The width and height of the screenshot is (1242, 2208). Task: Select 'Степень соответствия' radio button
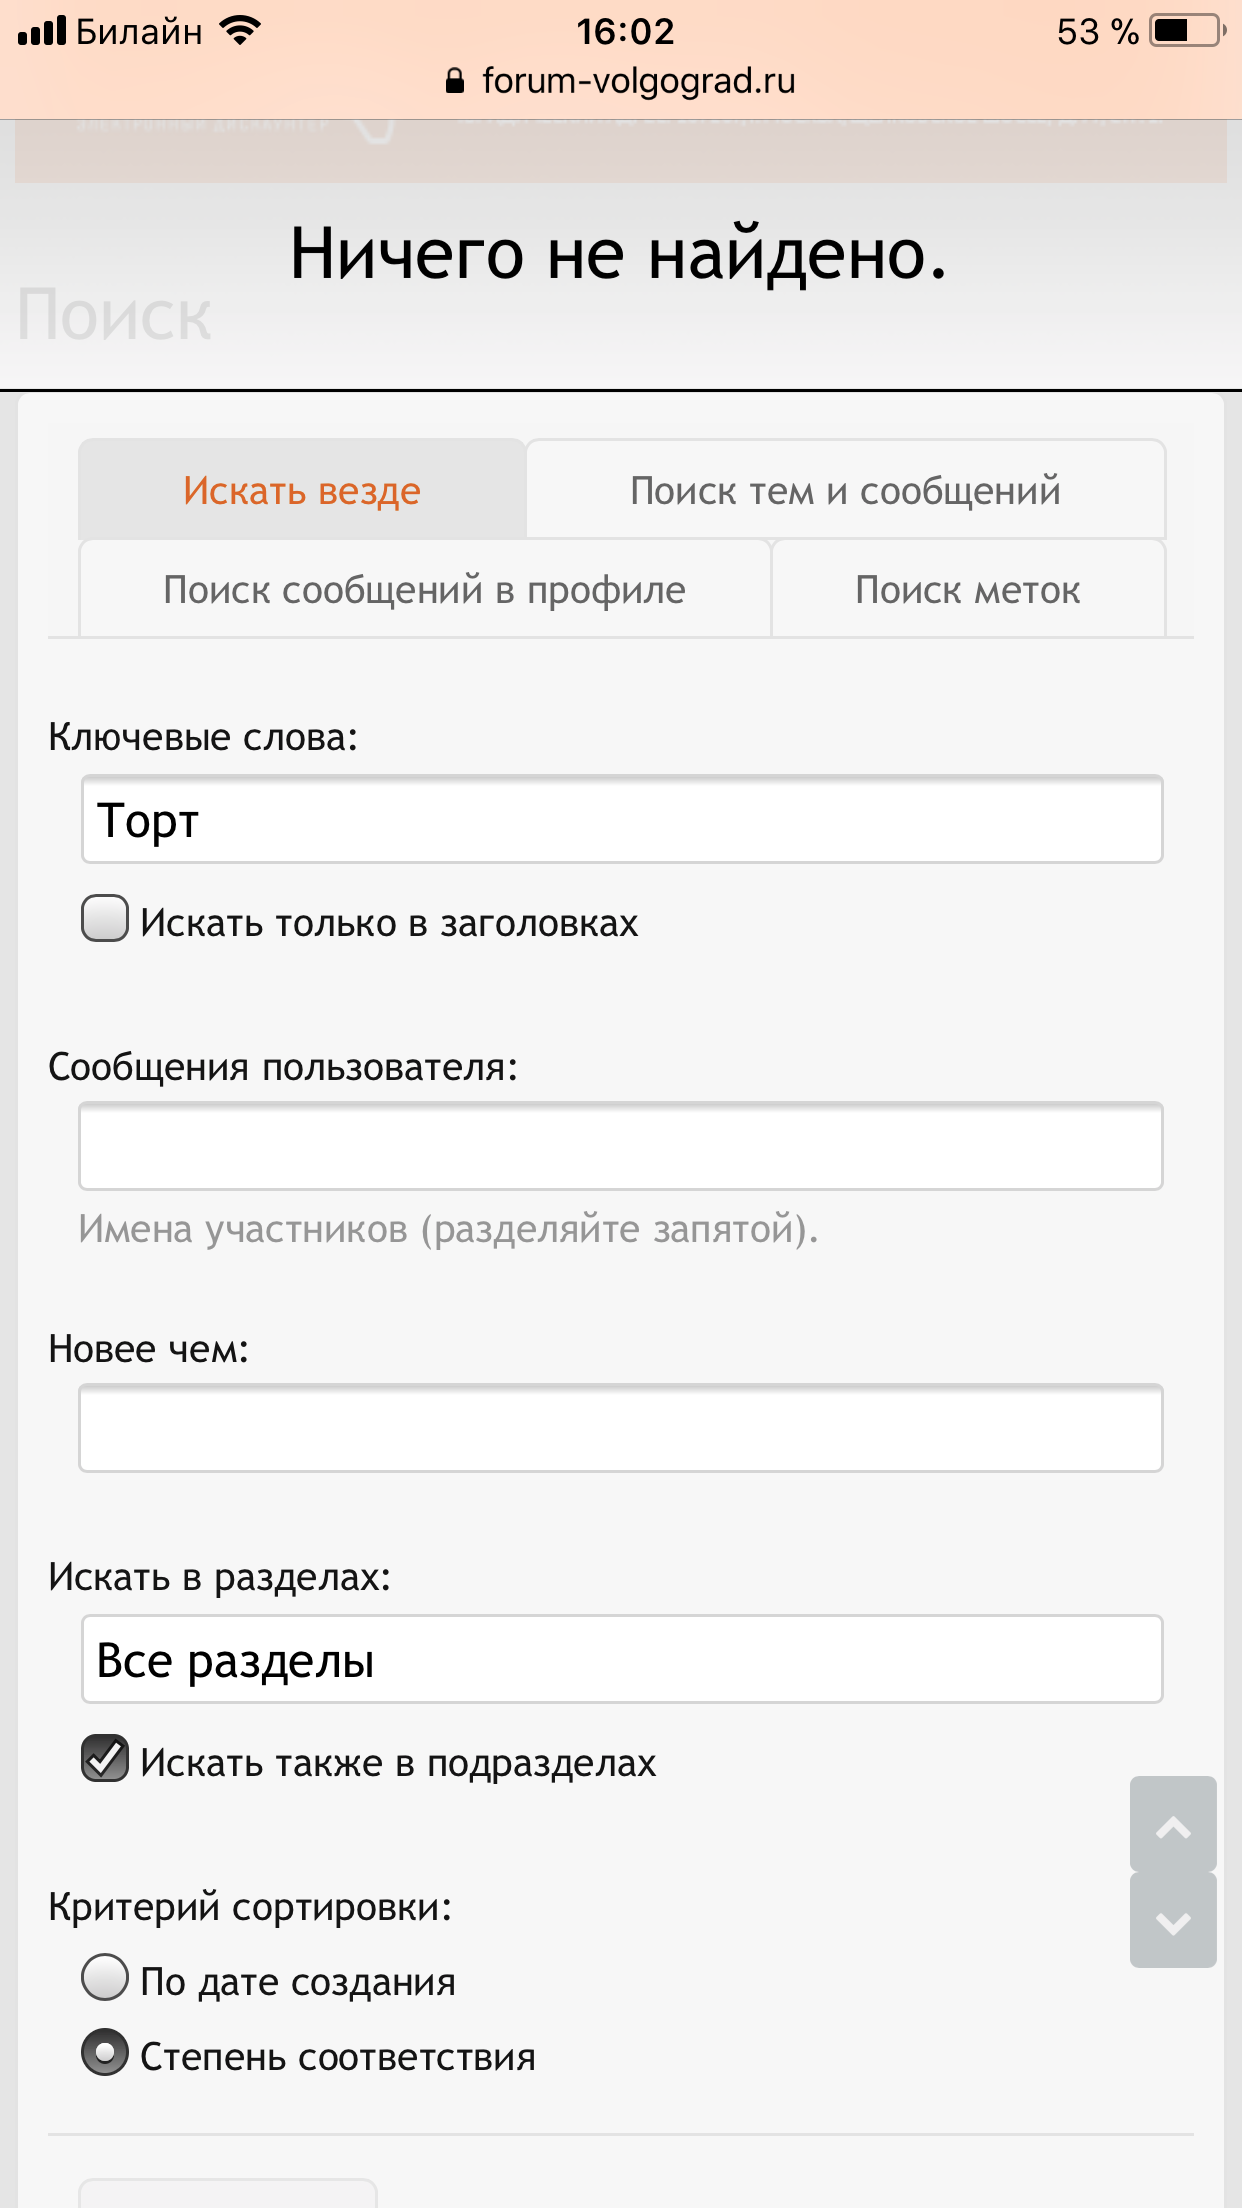coord(105,2053)
